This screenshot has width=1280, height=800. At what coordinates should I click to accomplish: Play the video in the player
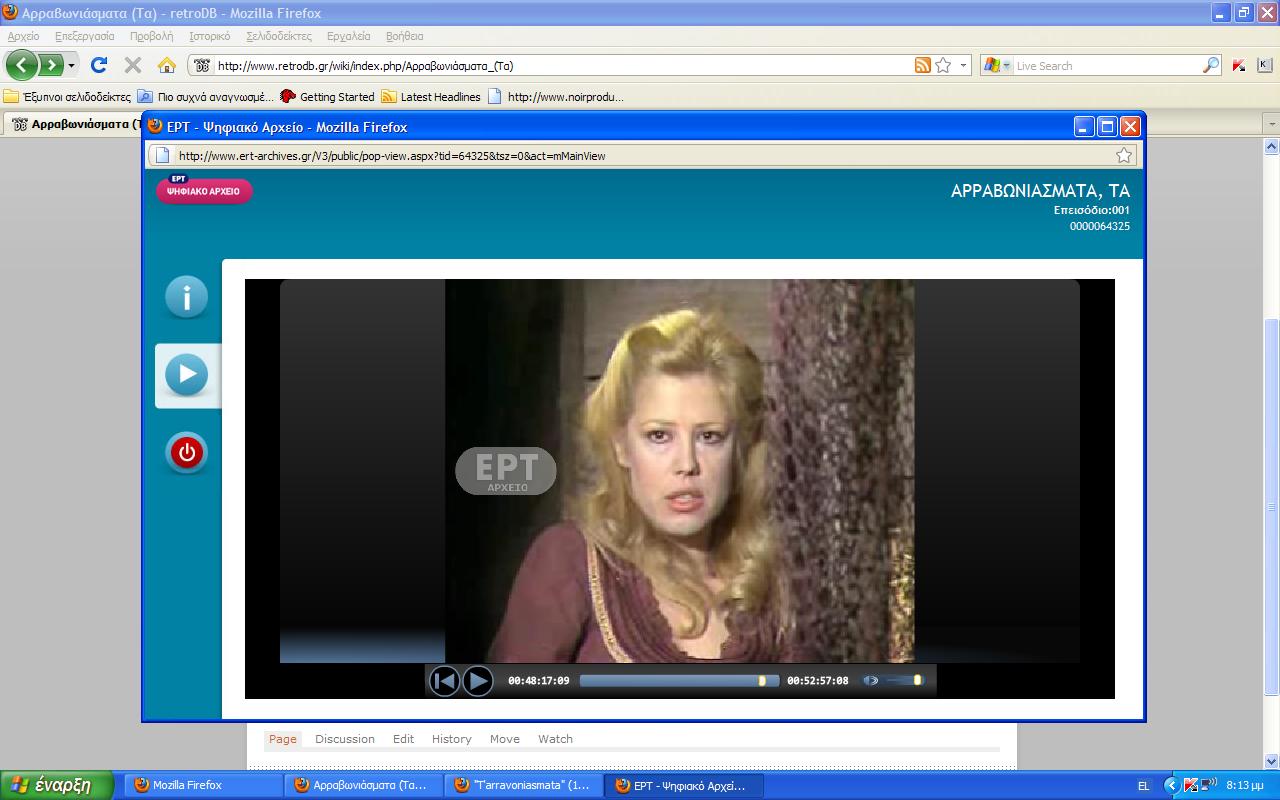point(478,681)
